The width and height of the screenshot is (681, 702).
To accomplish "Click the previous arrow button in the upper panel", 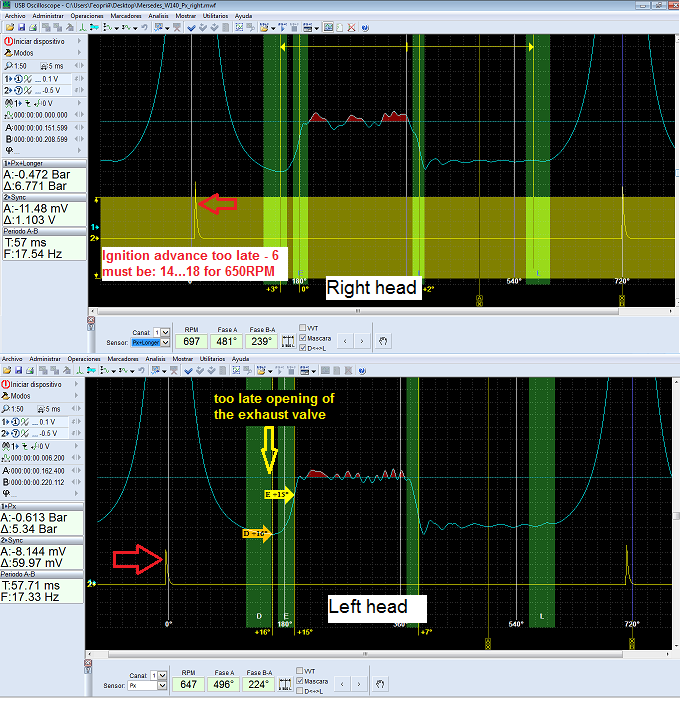I will tap(345, 342).
